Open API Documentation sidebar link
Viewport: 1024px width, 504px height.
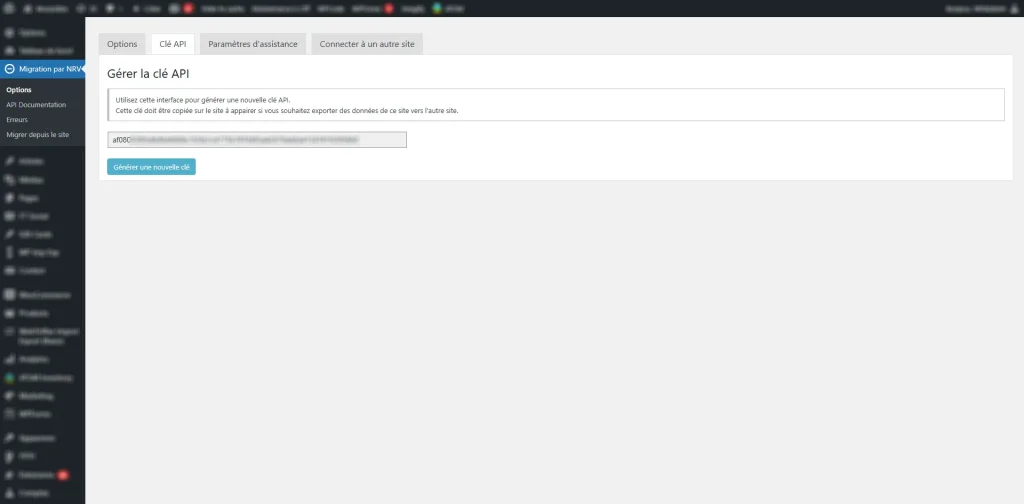tap(36, 104)
